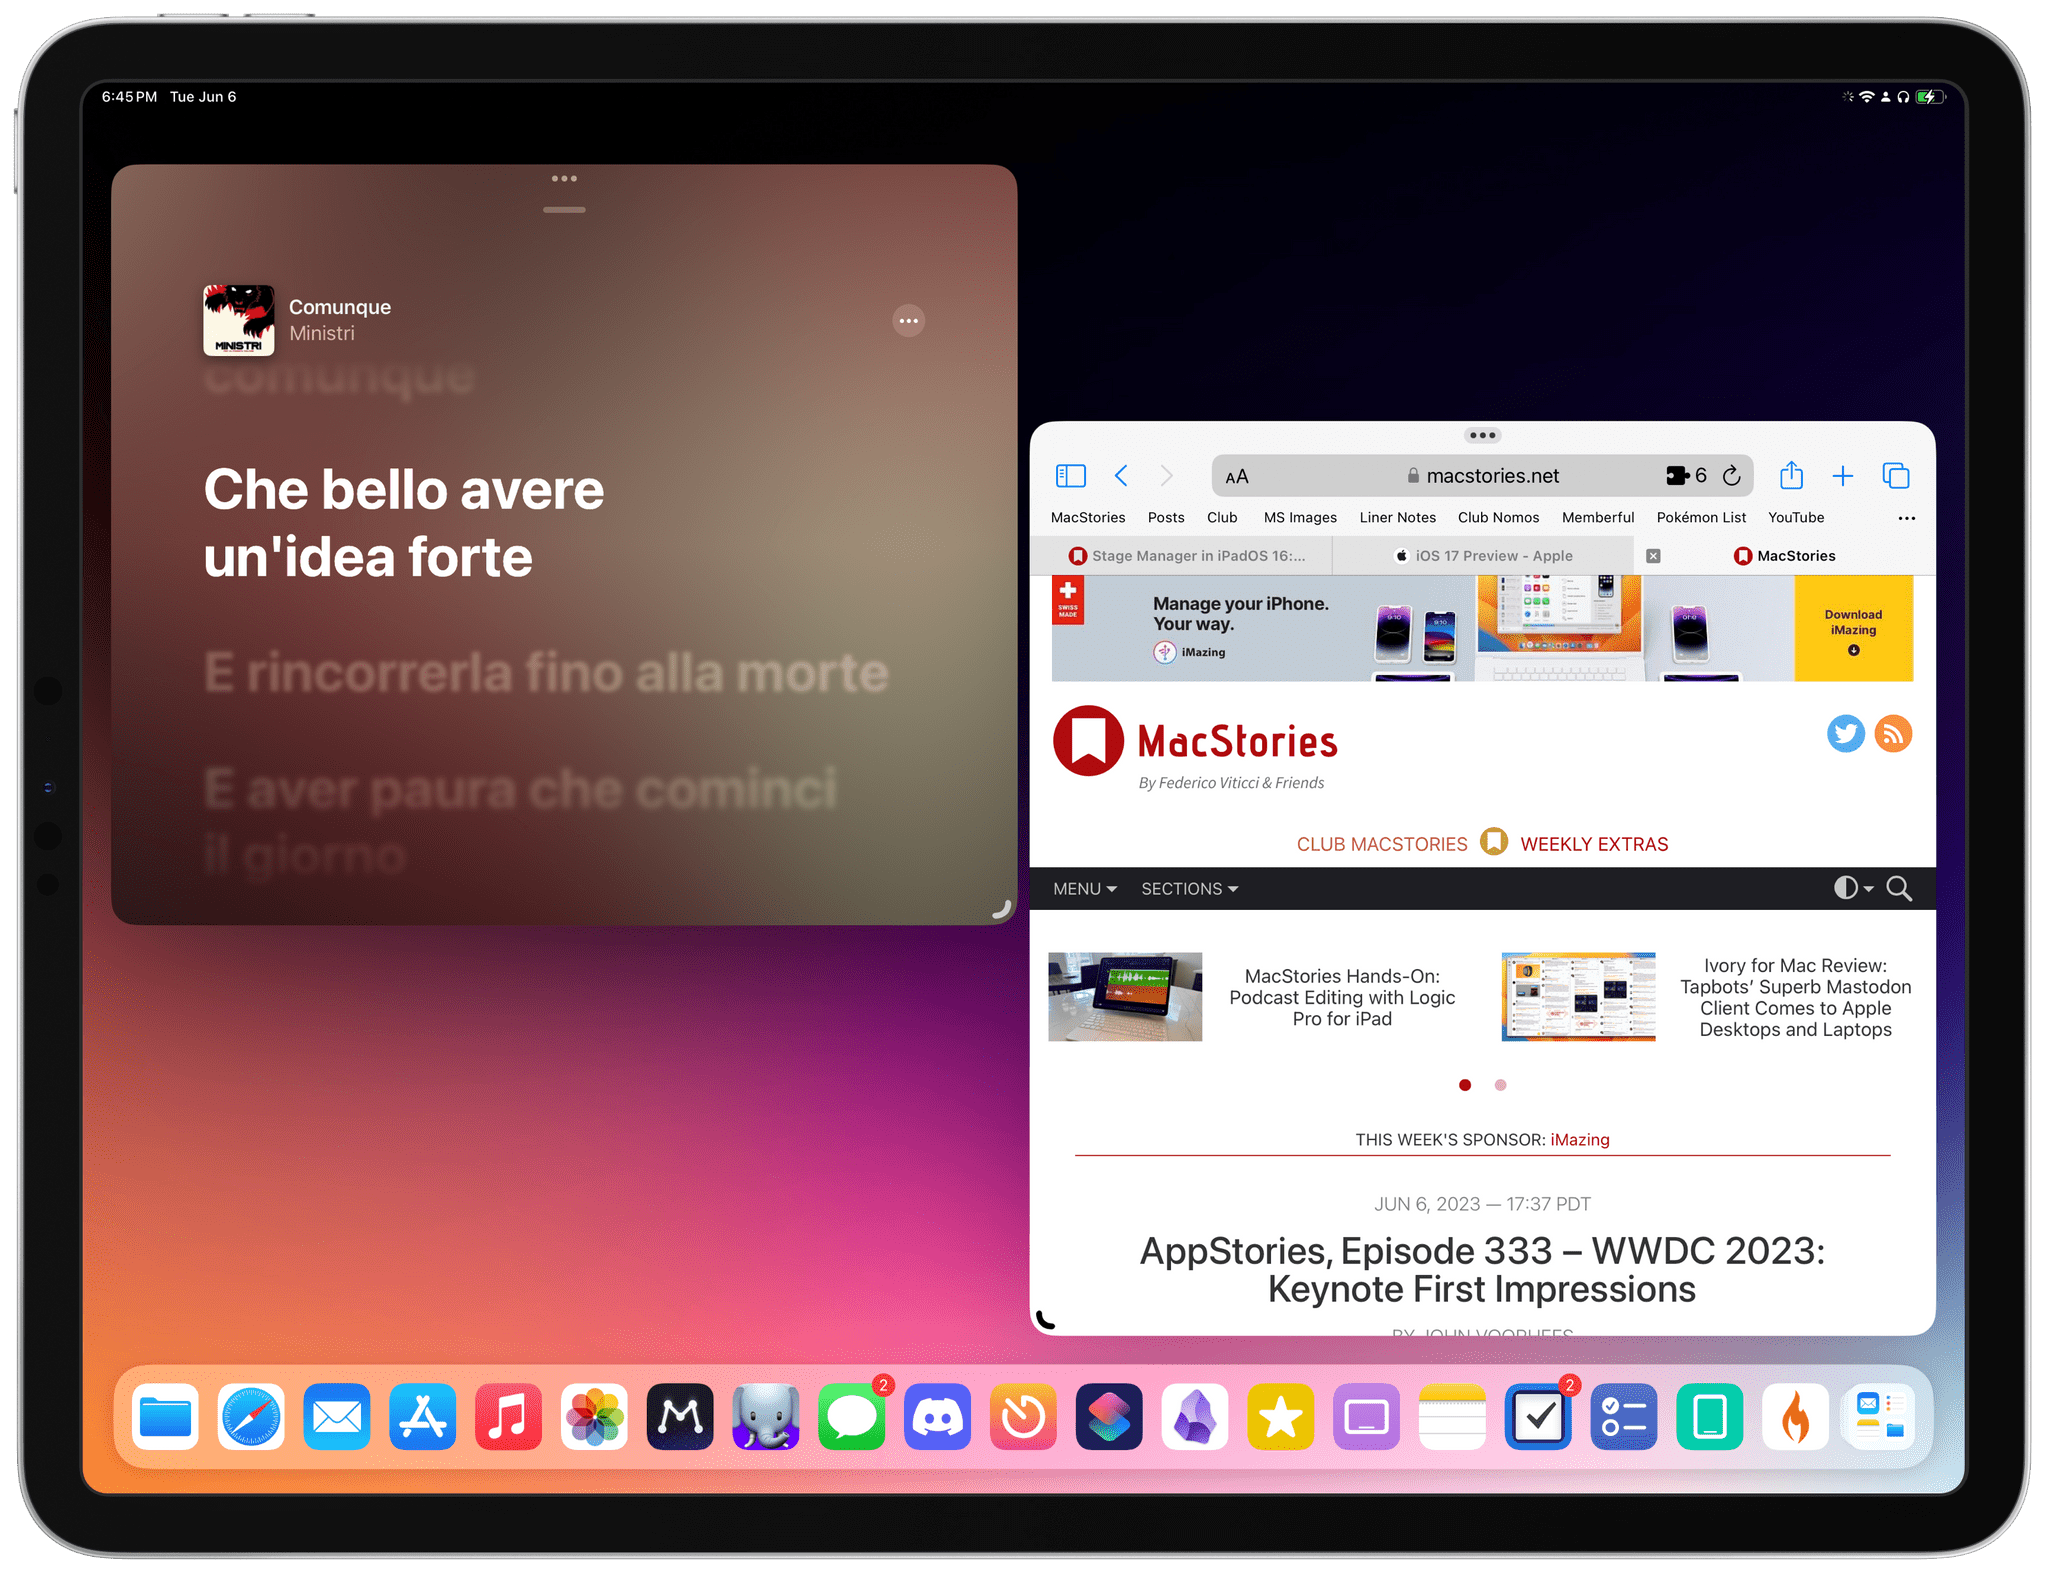The height and width of the screenshot is (1576, 2048).
Task: Select second featured carousel dot
Action: coord(1500,1085)
